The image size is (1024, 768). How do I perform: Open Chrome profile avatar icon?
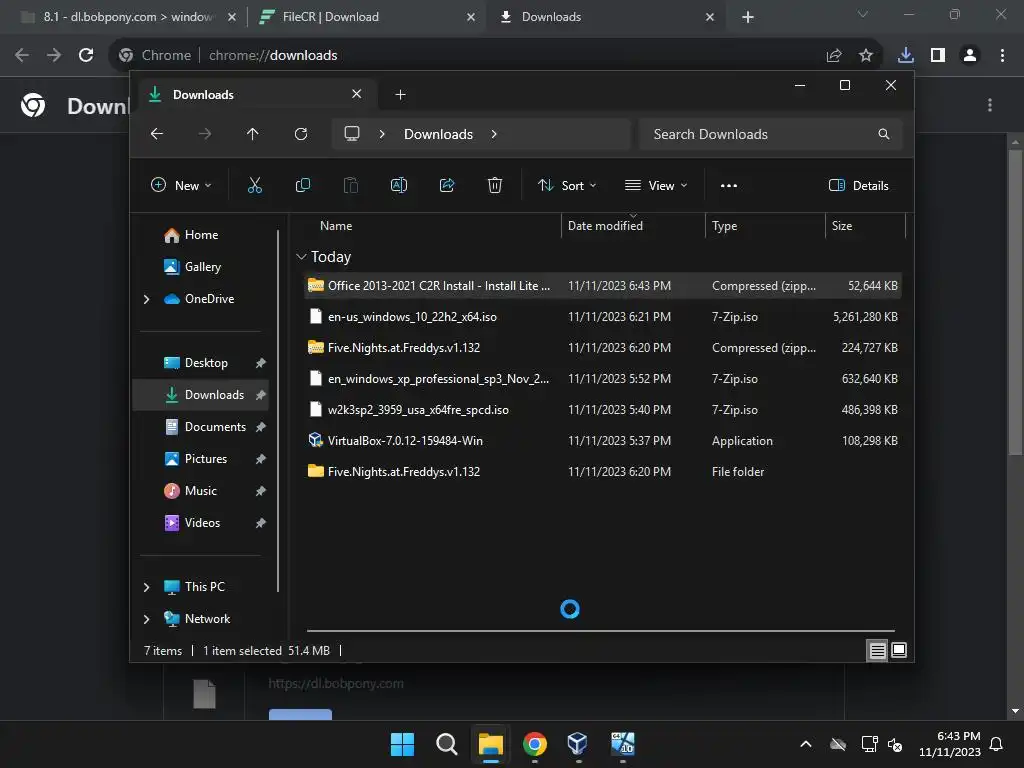[x=970, y=55]
